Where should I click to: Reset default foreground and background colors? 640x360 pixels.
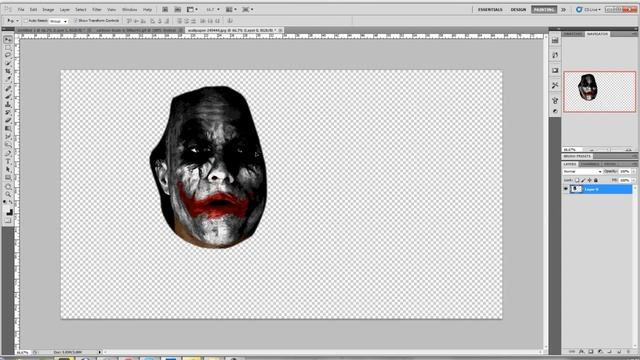(x=5, y=202)
